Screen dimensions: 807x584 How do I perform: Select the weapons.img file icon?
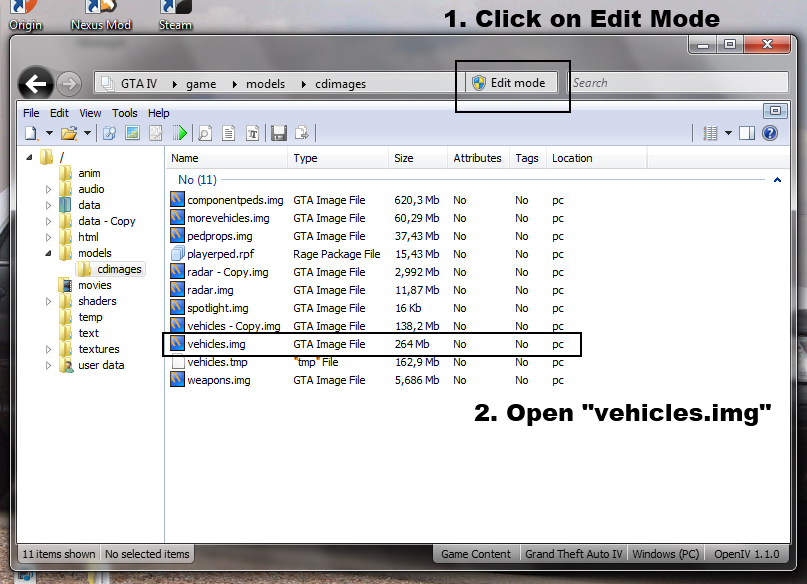point(177,379)
